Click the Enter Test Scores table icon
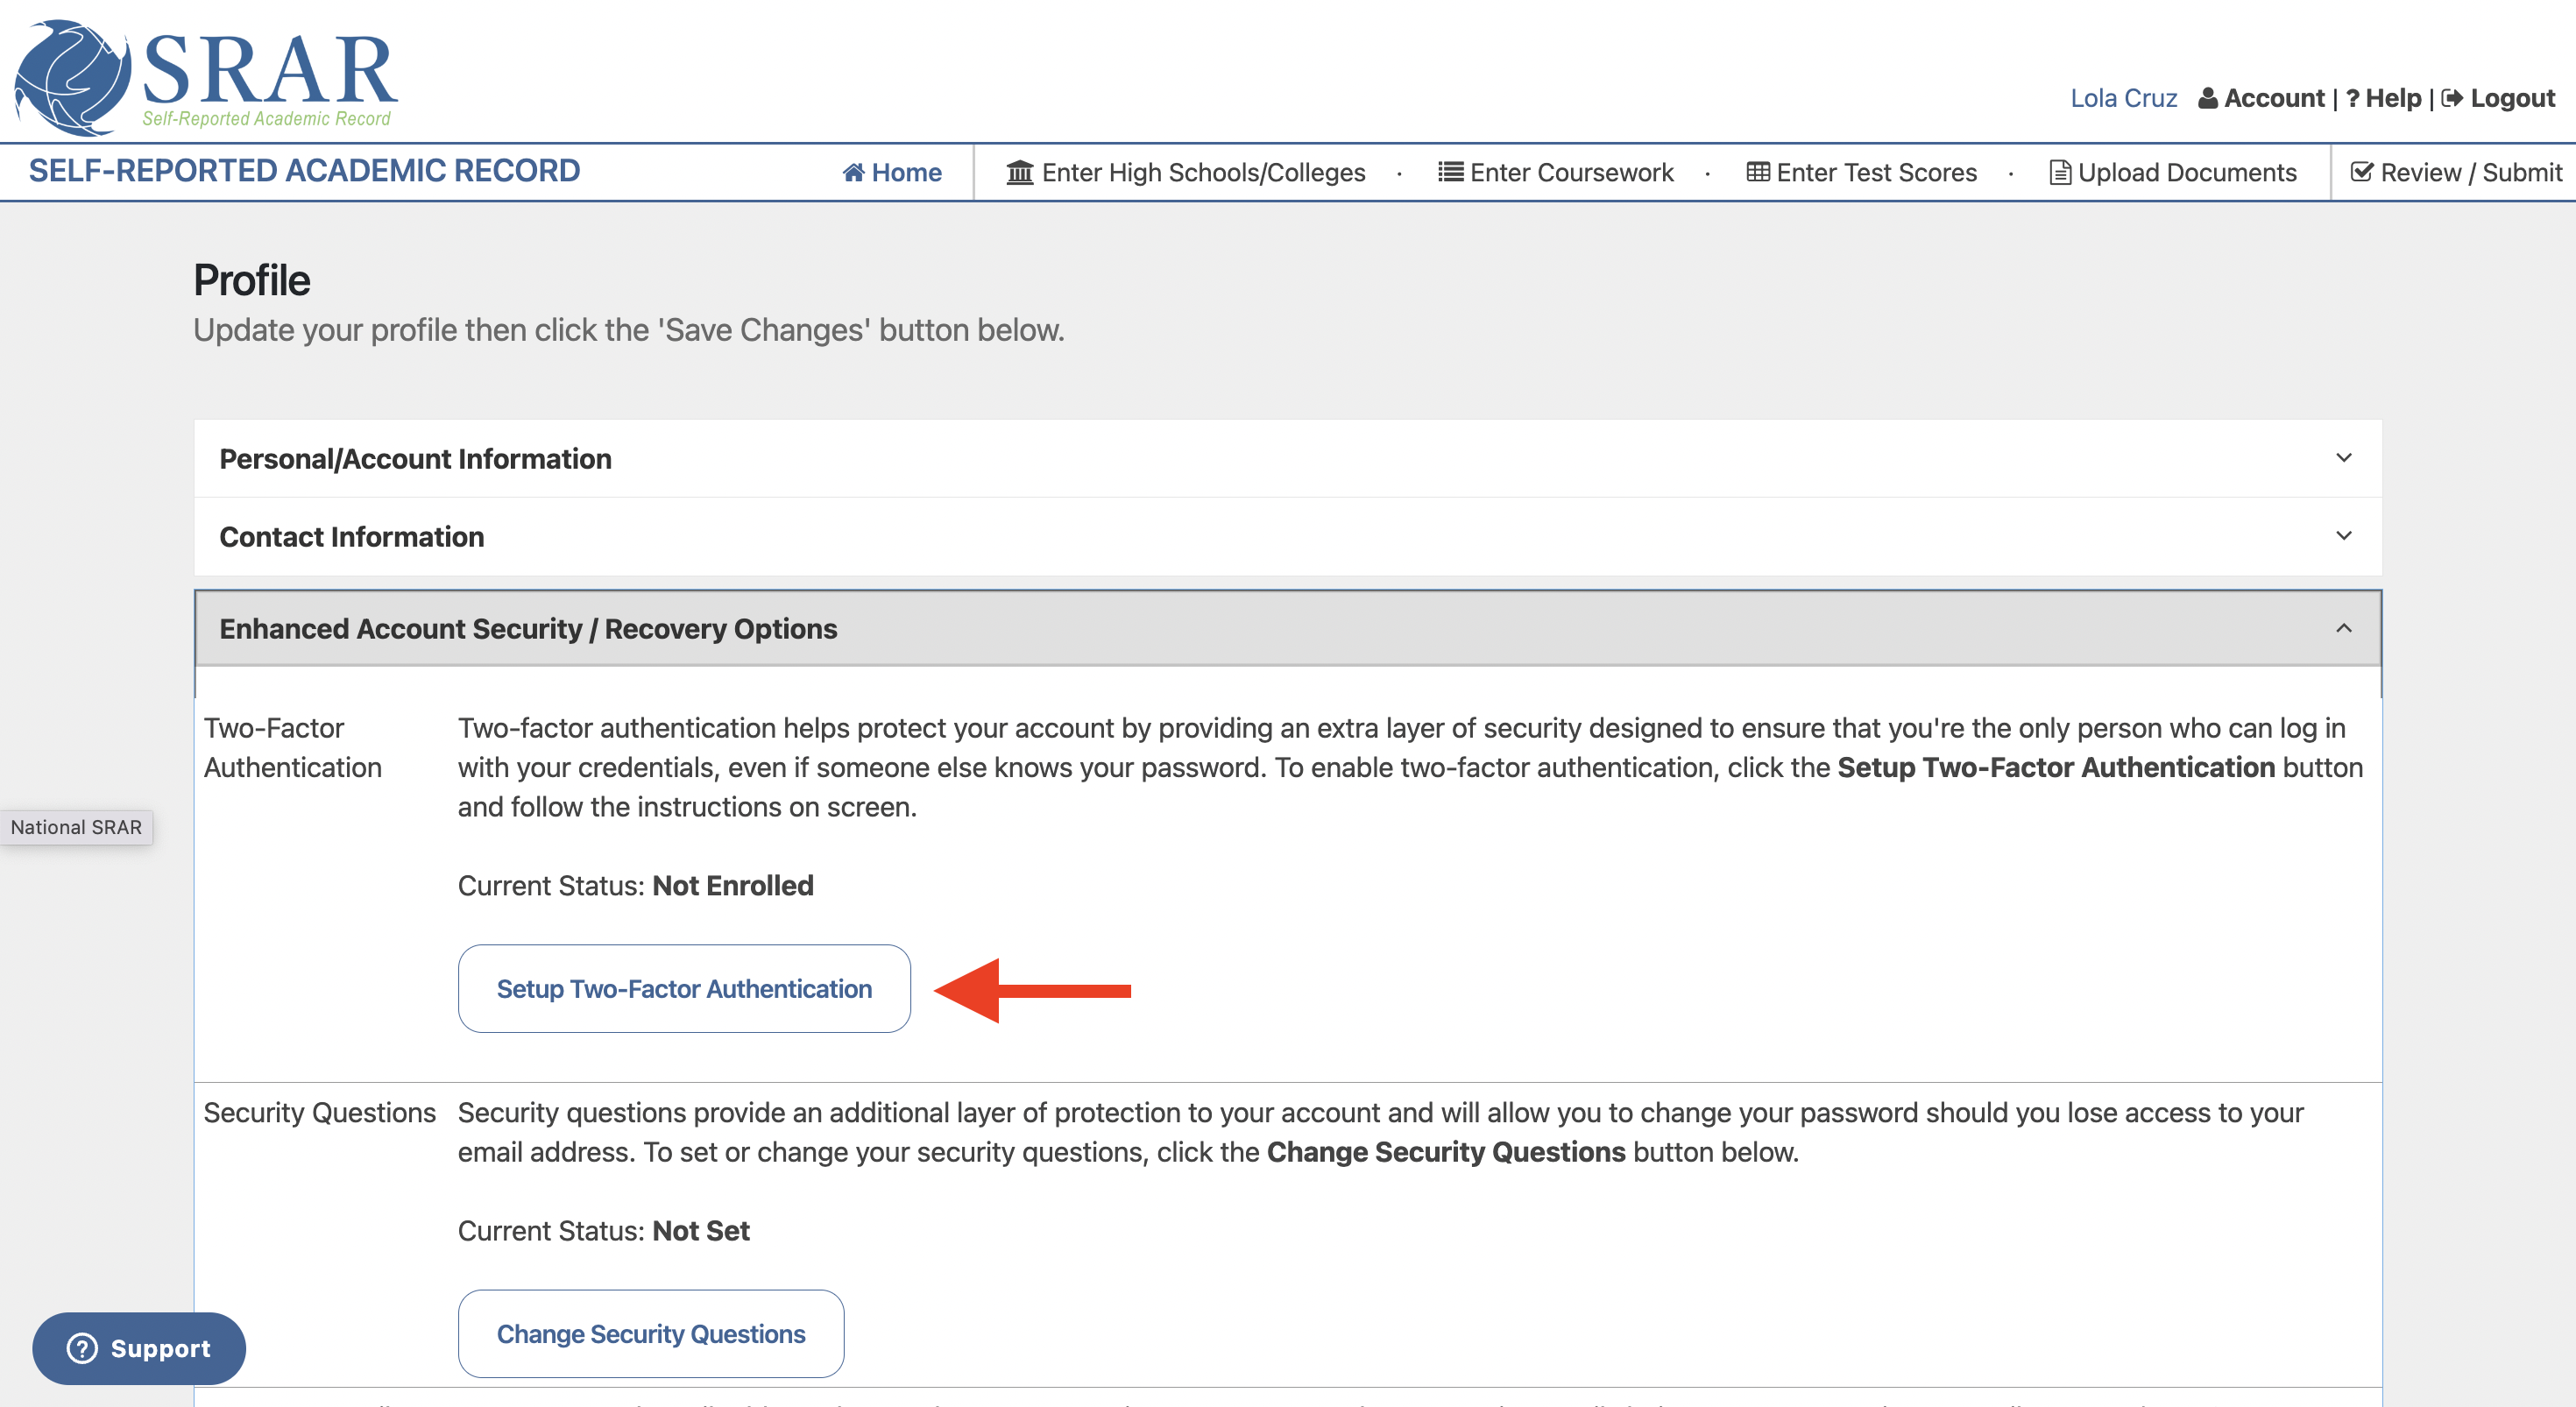Screen dimensions: 2576x1407 (1757, 172)
